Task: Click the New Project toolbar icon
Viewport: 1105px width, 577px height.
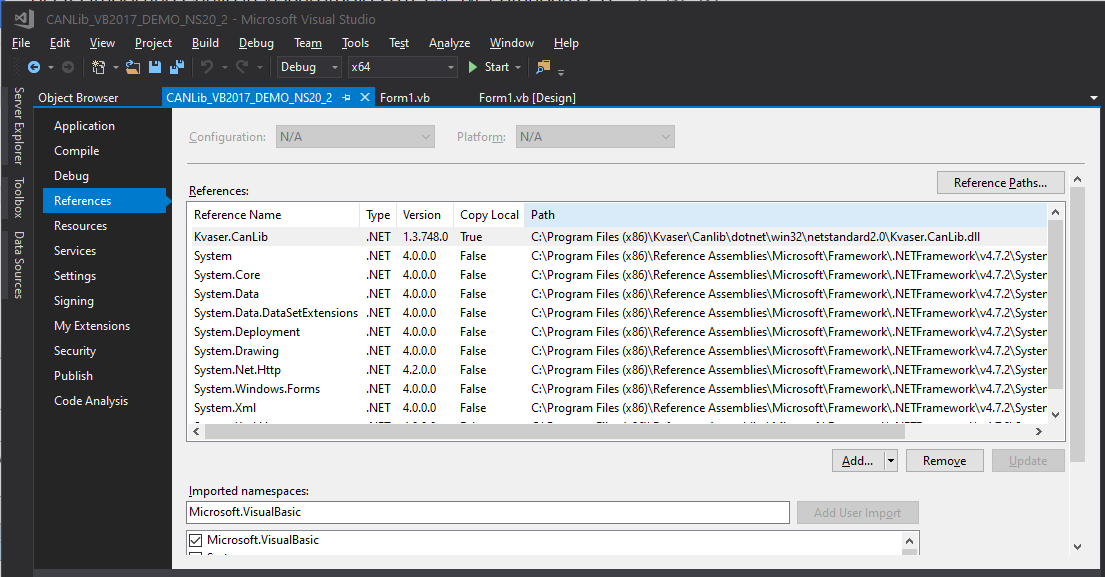Action: 98,67
